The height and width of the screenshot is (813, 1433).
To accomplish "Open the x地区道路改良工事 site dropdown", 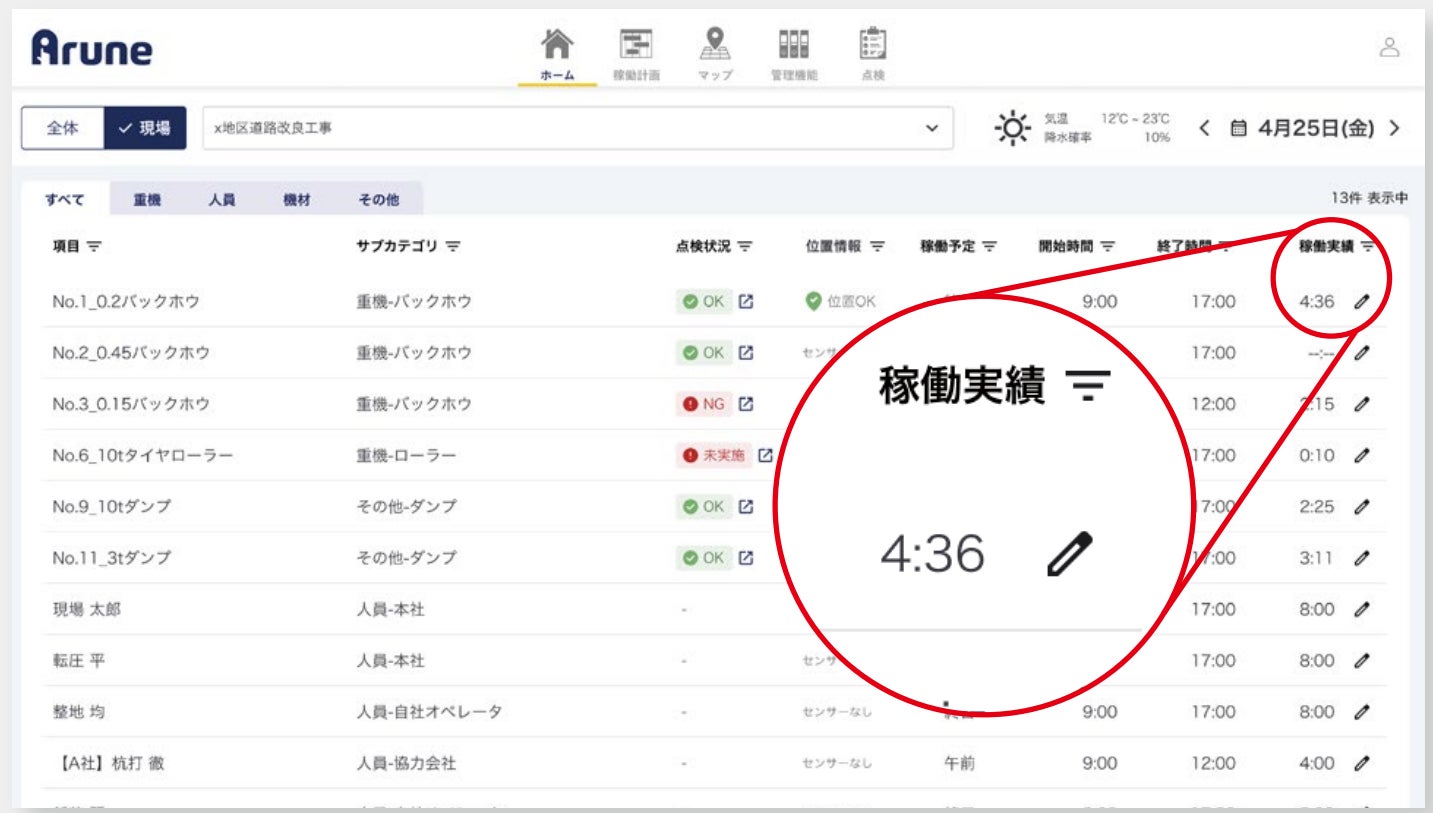I will (578, 129).
